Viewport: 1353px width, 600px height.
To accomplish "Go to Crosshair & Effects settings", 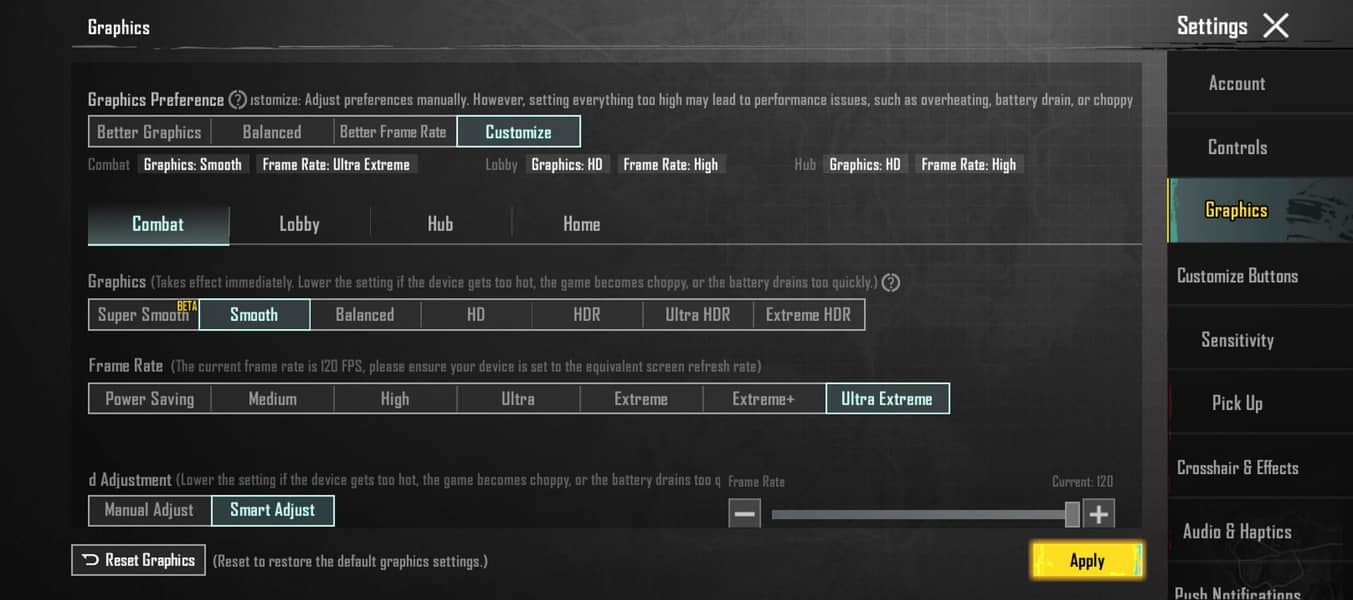I will click(x=1237, y=468).
